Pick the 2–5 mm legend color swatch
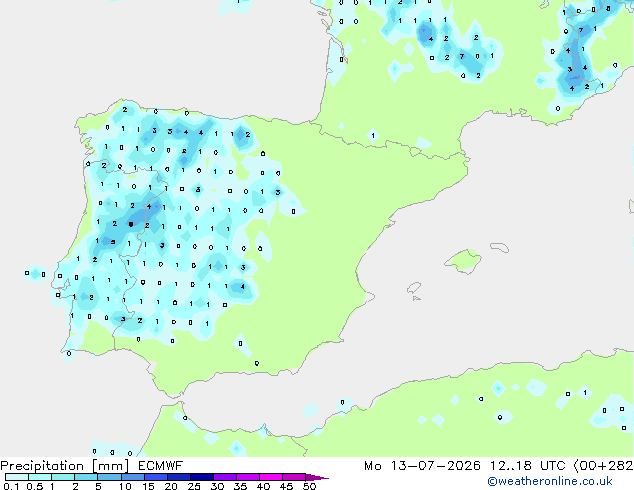The width and height of the screenshot is (634, 490). tap(86, 477)
